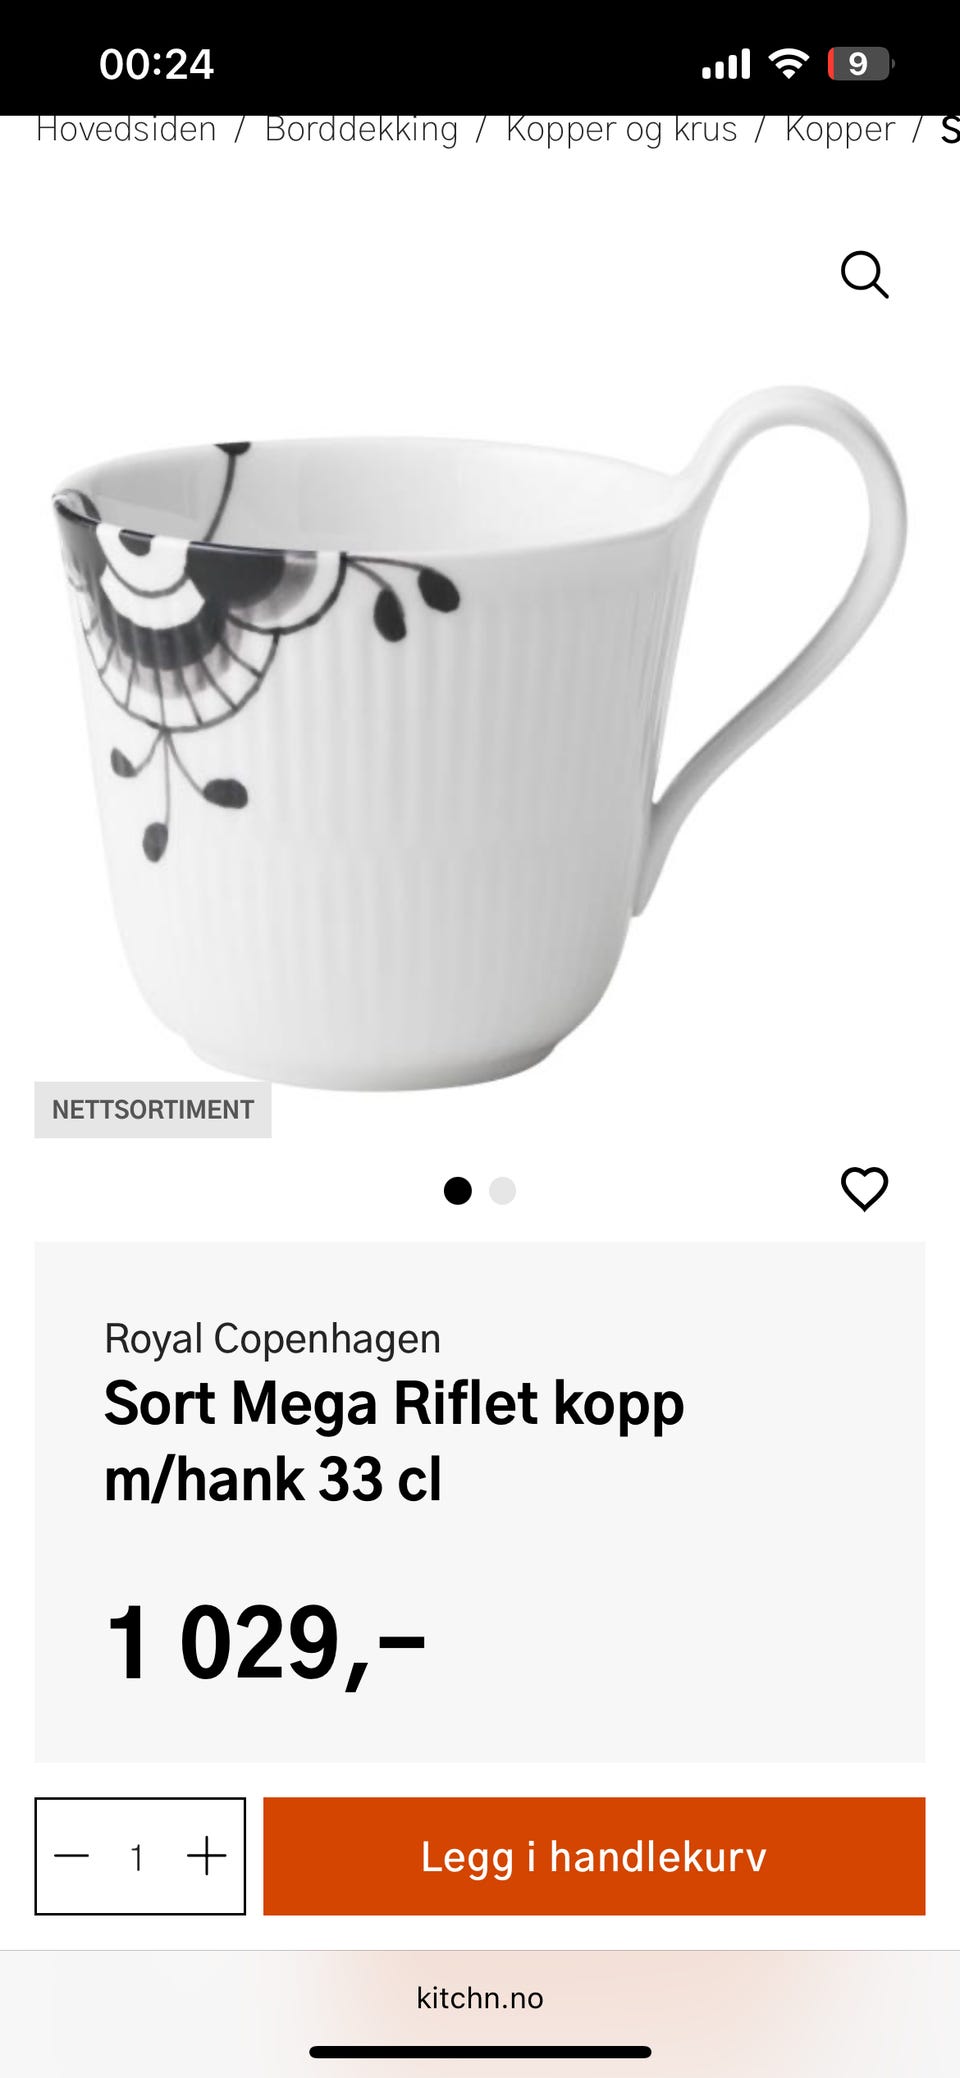Select the quantity number field
960x2078 pixels.
click(x=137, y=1857)
